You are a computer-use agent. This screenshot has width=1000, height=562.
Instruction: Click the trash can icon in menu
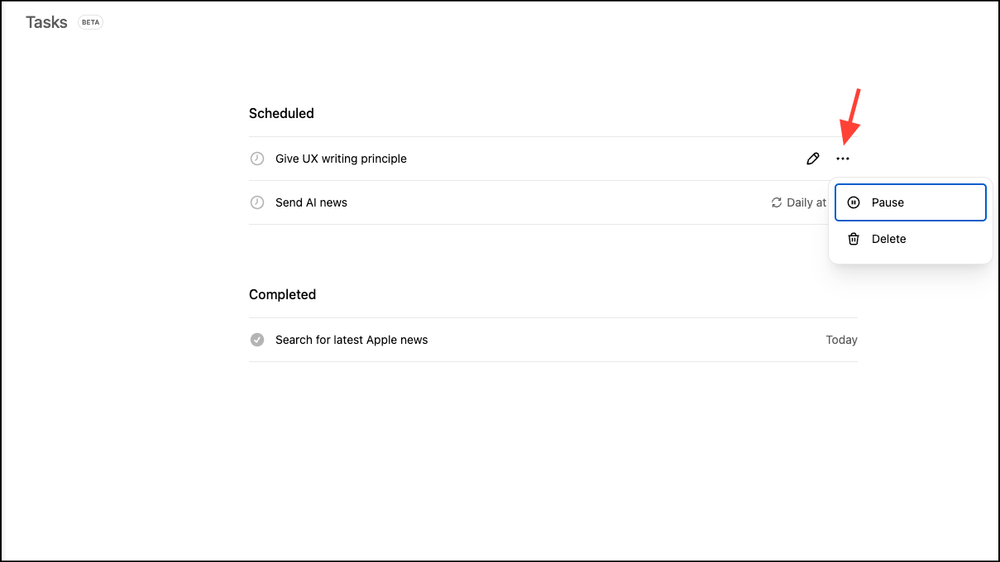[x=853, y=239]
